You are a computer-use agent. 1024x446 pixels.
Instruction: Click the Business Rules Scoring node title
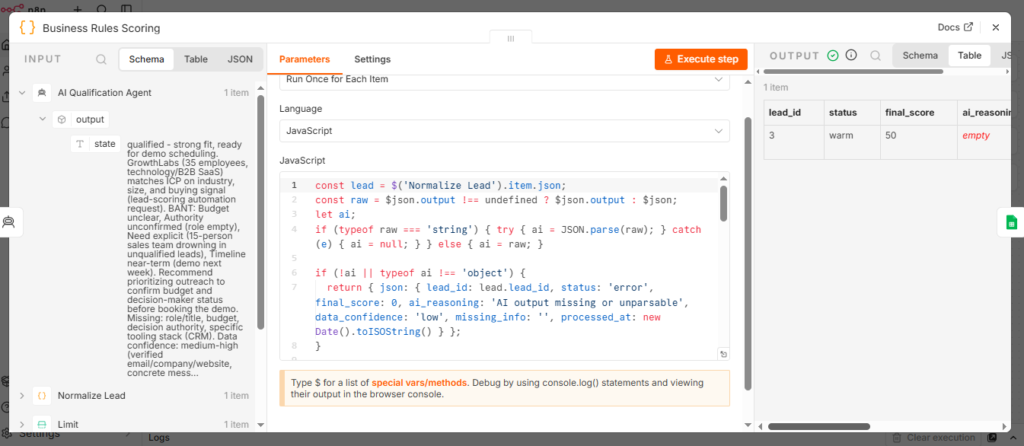[101, 28]
